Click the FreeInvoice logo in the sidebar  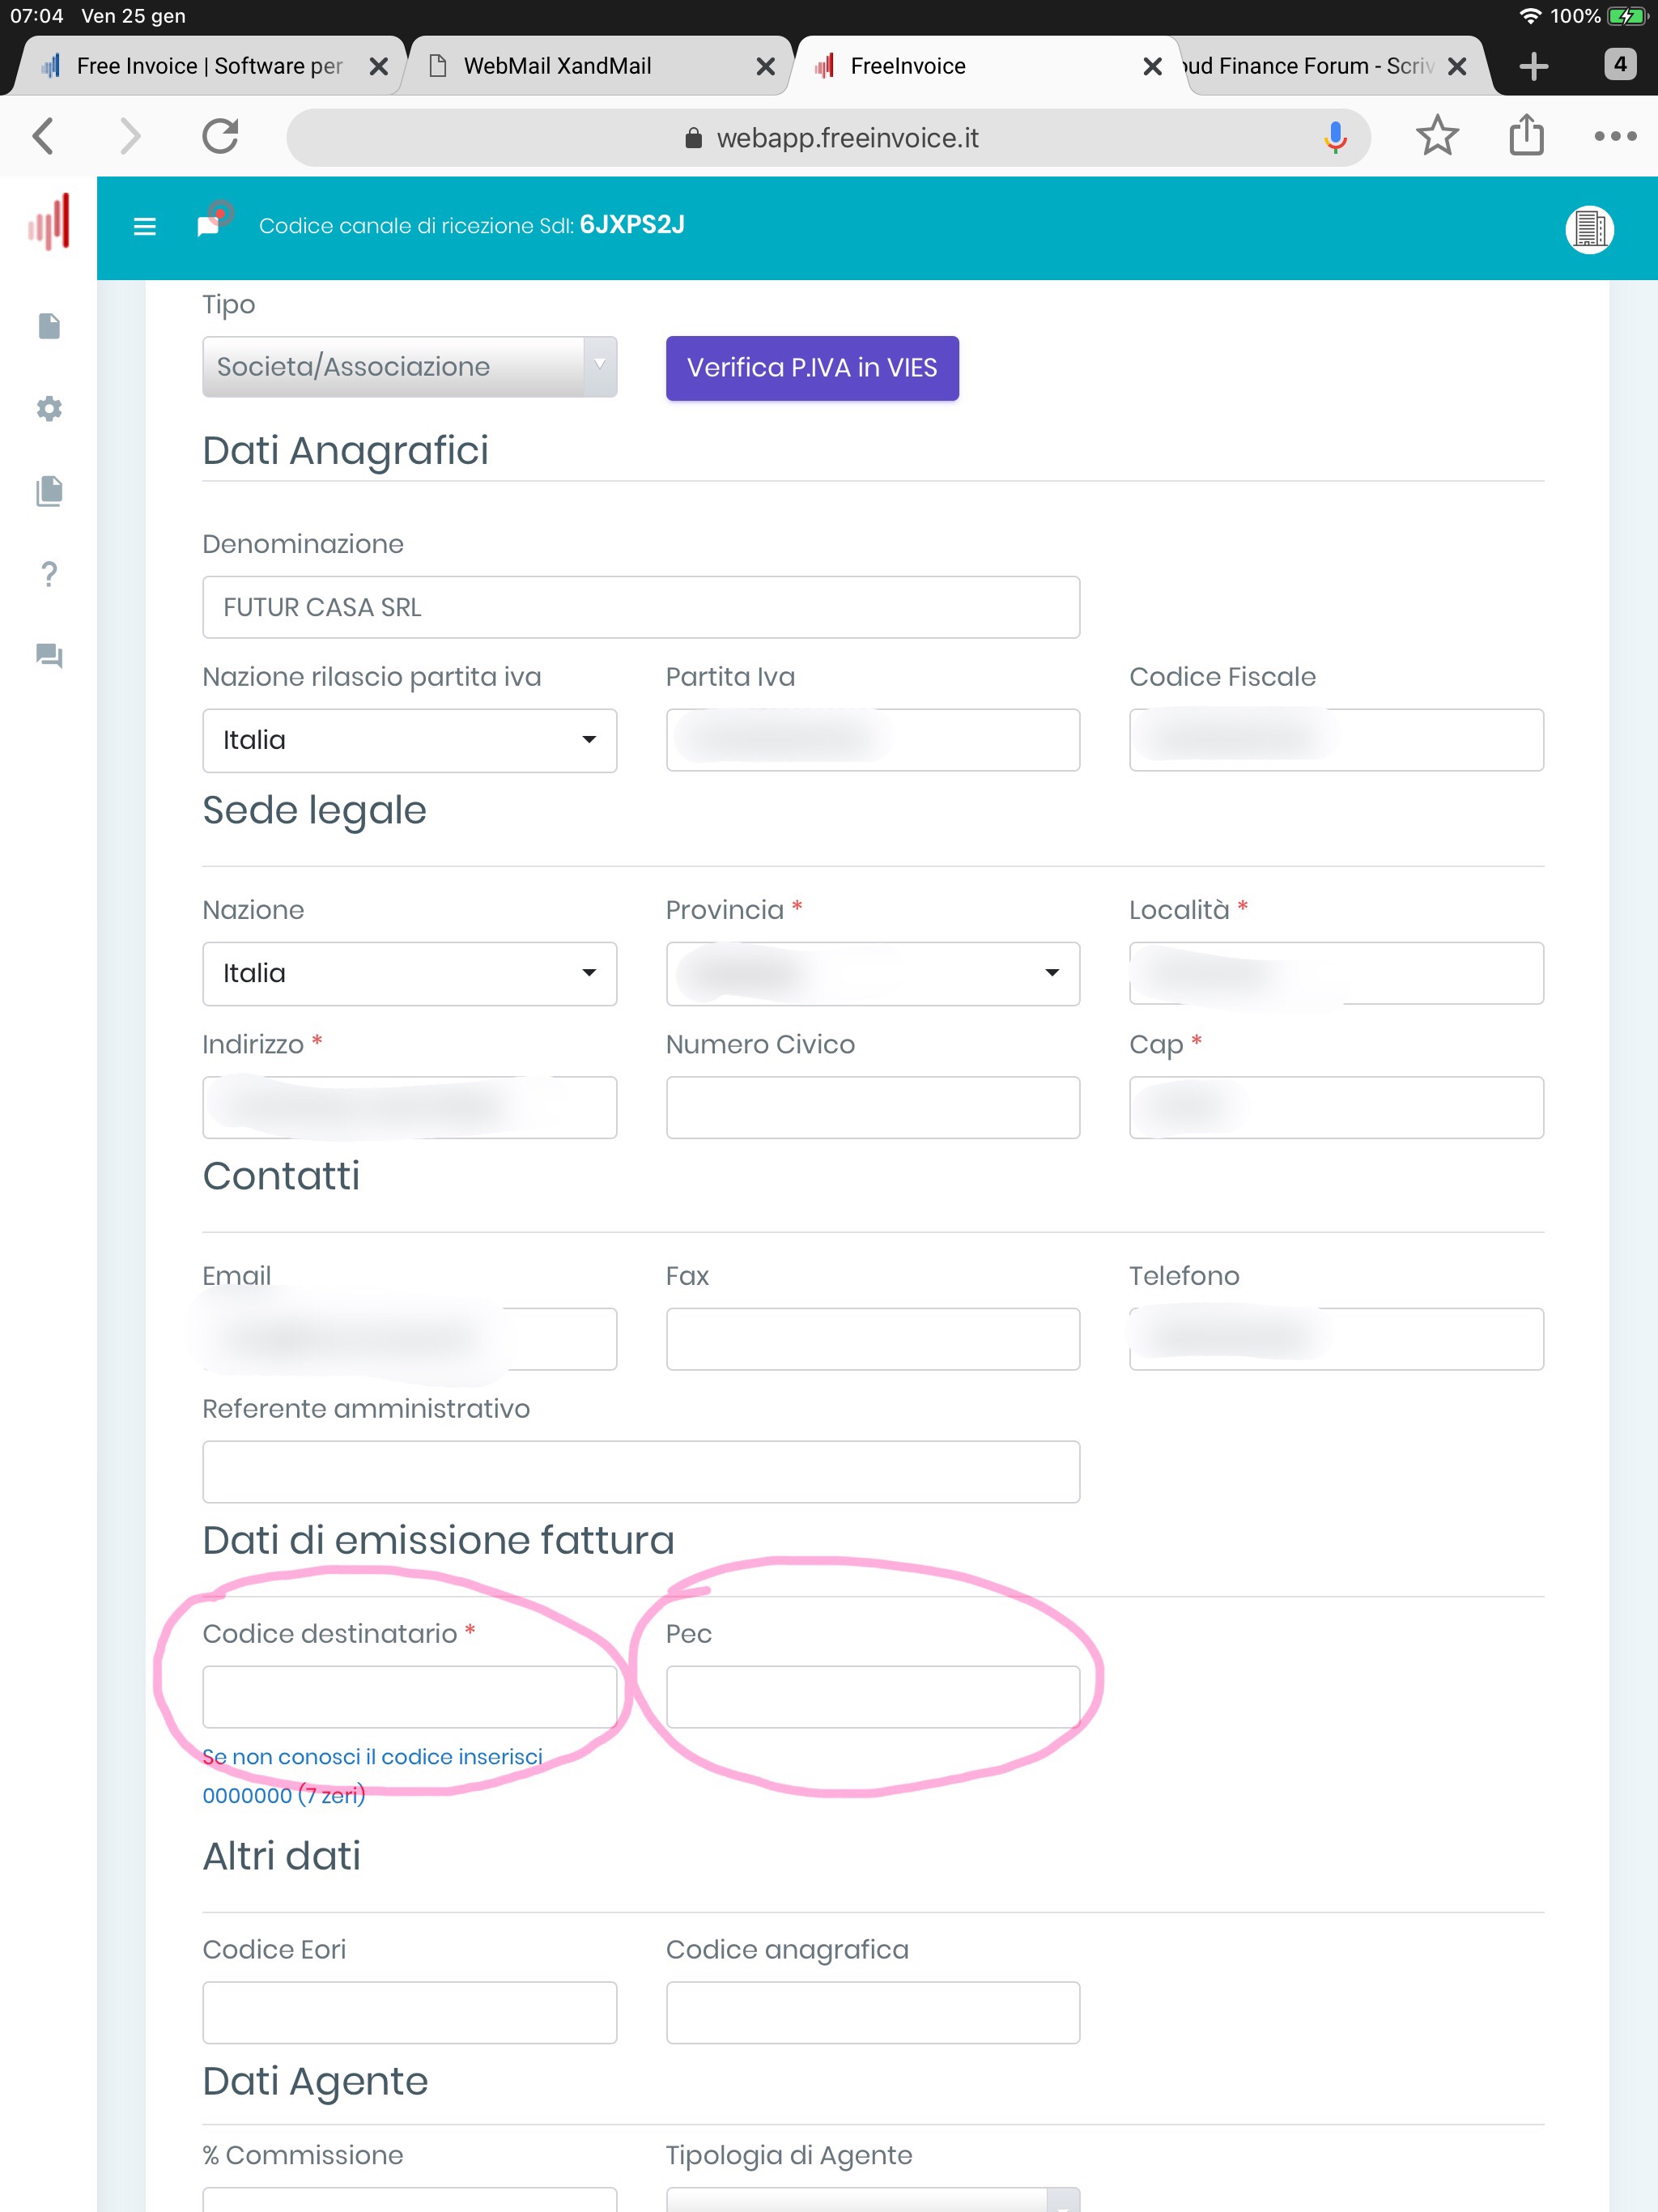[49, 222]
